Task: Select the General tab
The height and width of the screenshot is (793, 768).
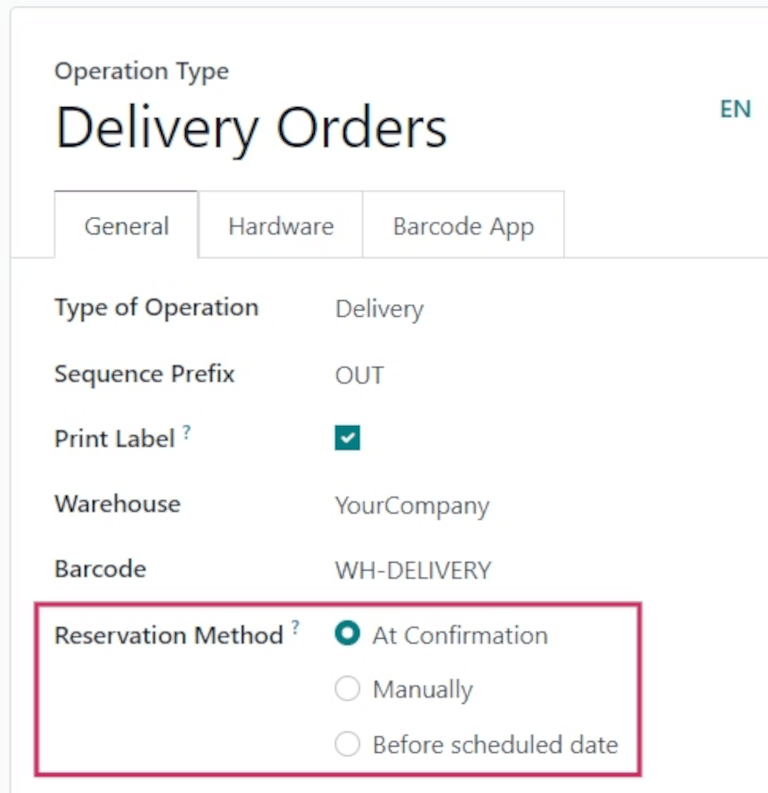Action: [126, 226]
